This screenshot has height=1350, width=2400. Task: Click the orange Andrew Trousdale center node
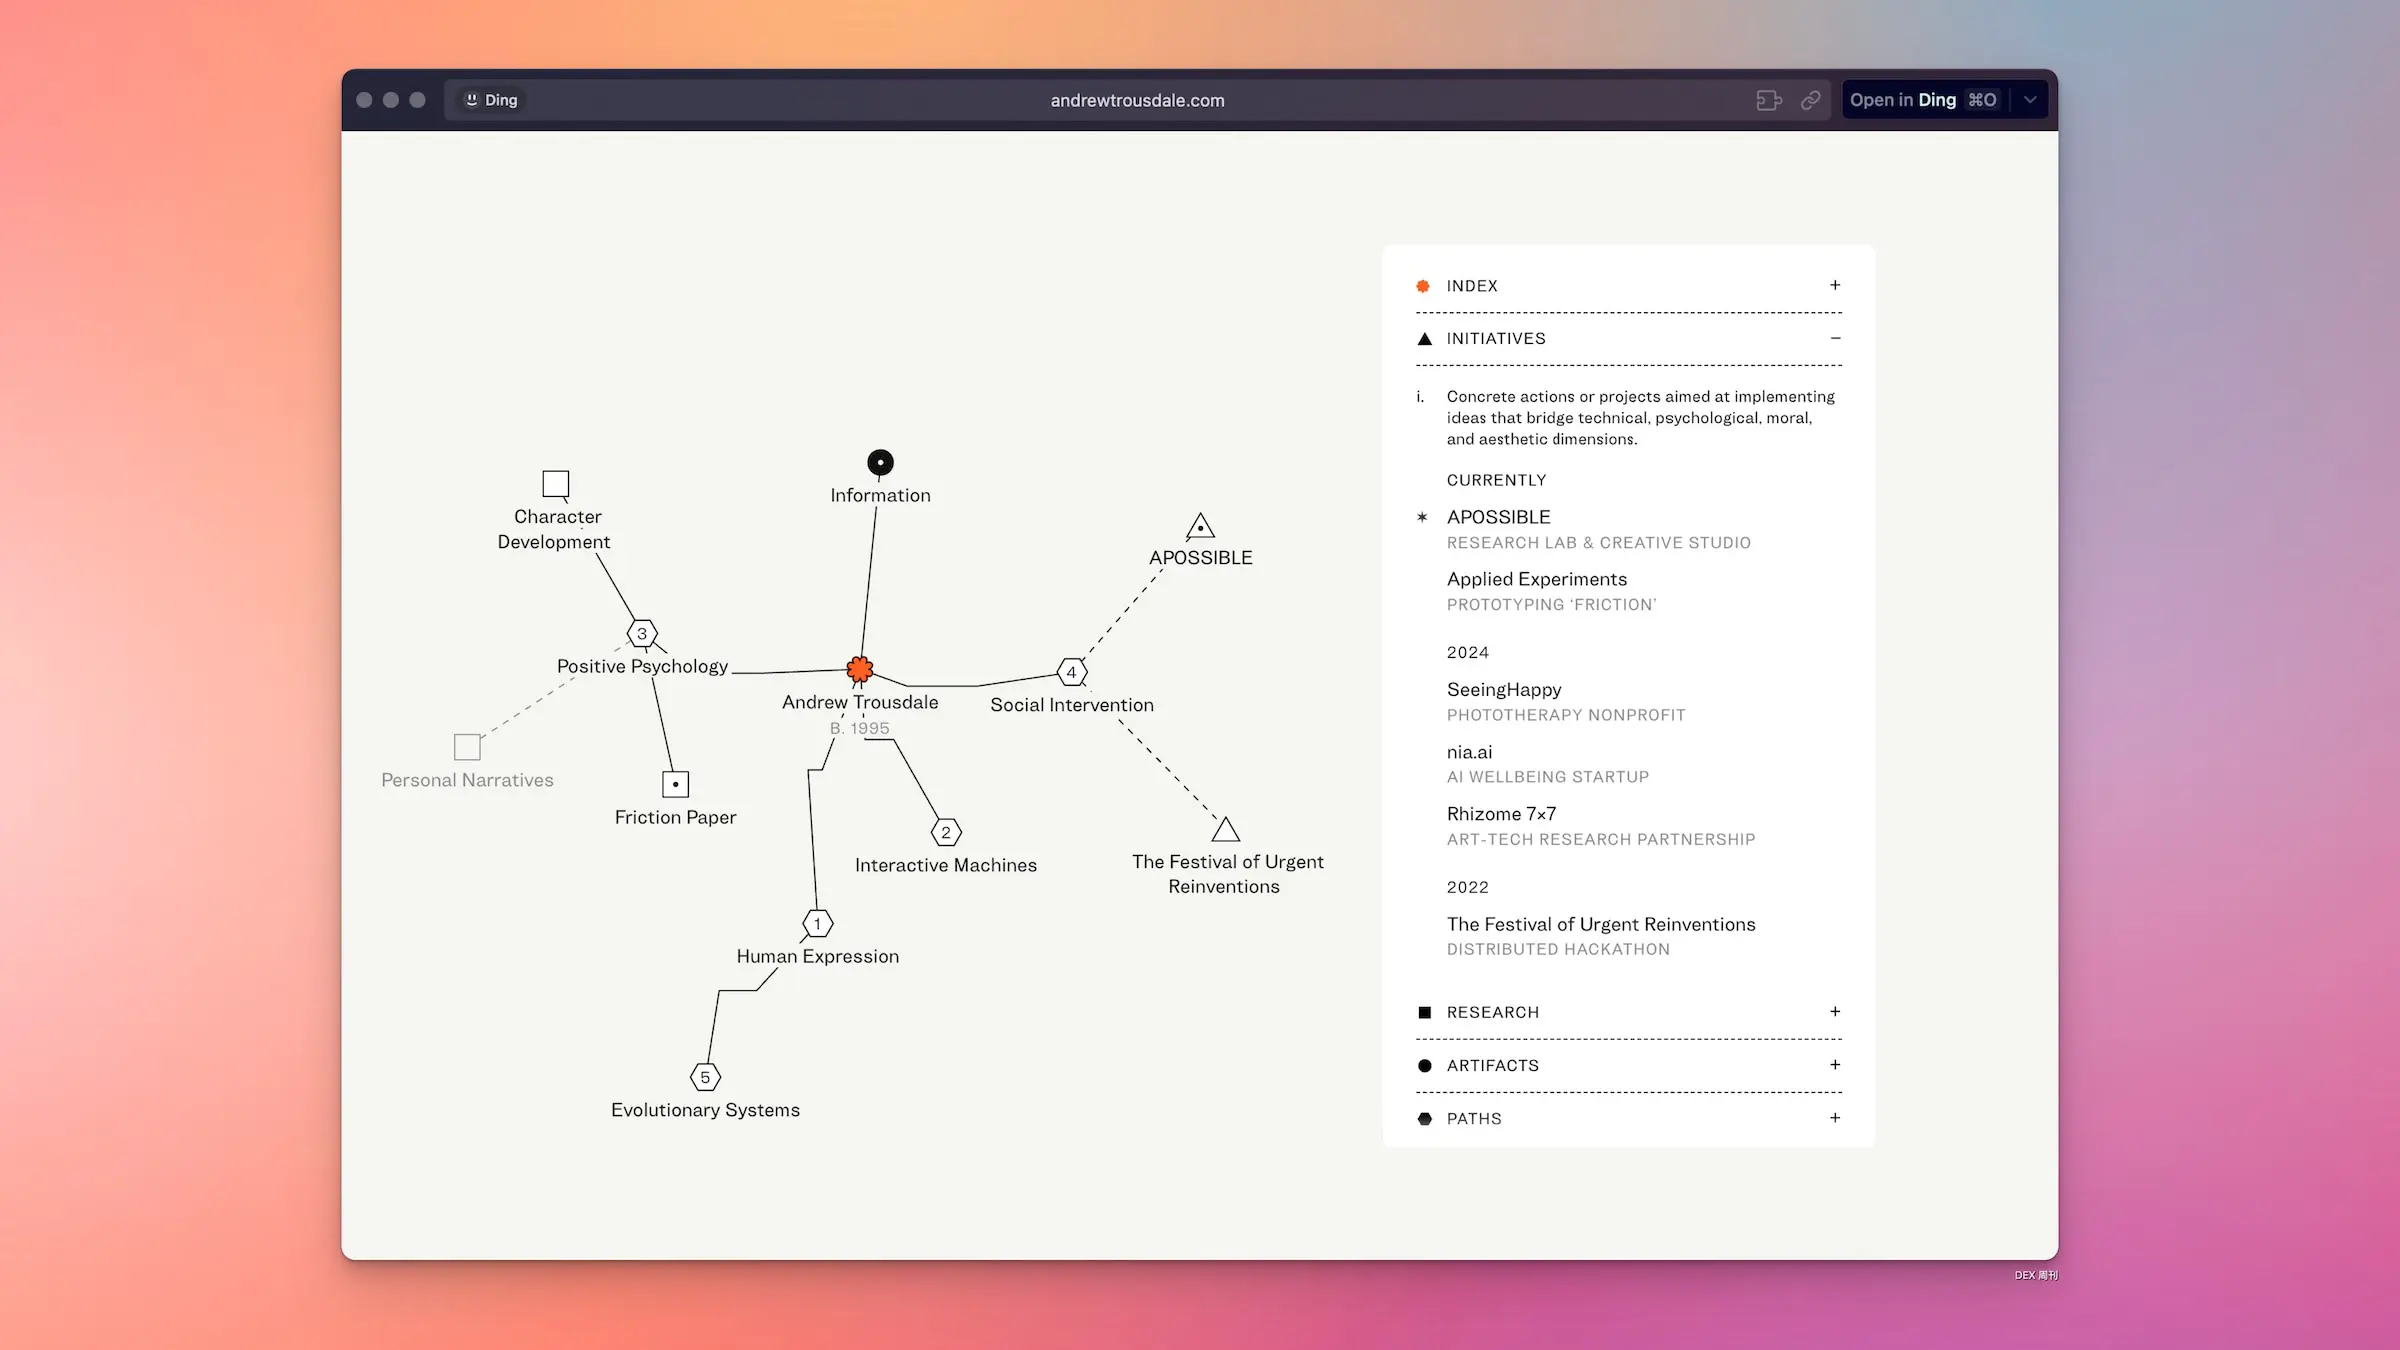click(x=859, y=671)
